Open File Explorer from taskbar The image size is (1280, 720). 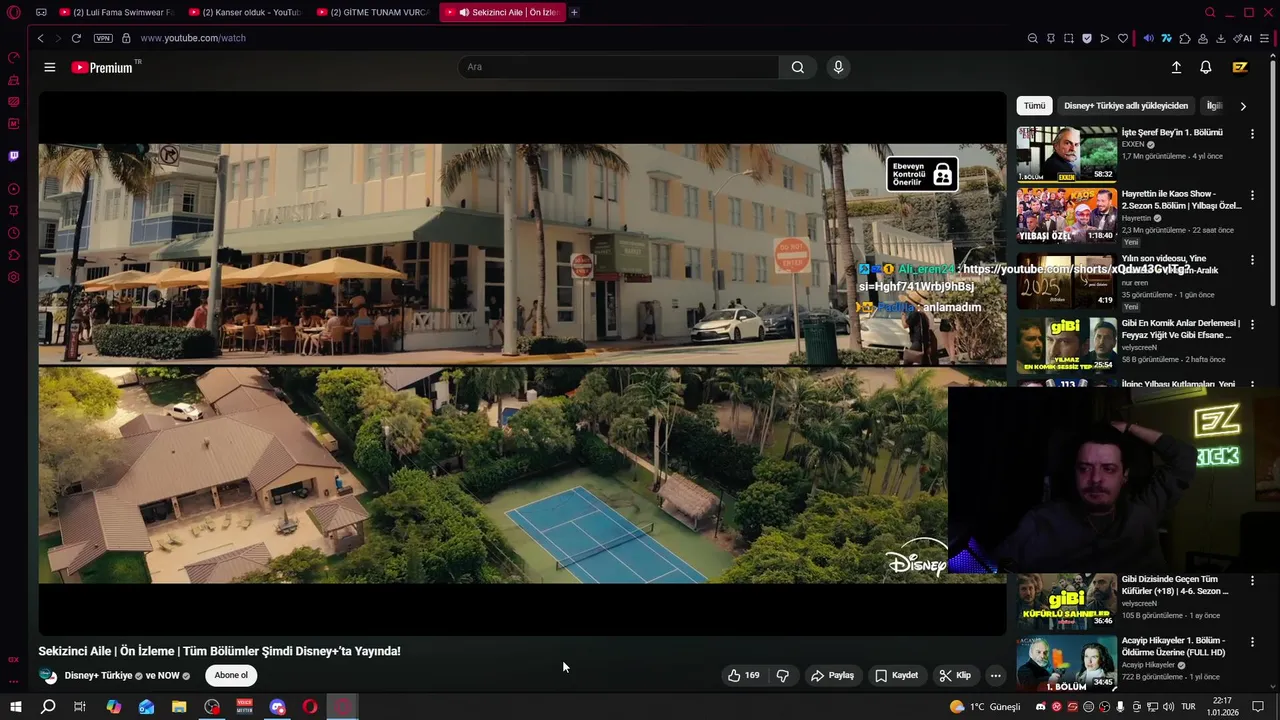pyautogui.click(x=179, y=707)
